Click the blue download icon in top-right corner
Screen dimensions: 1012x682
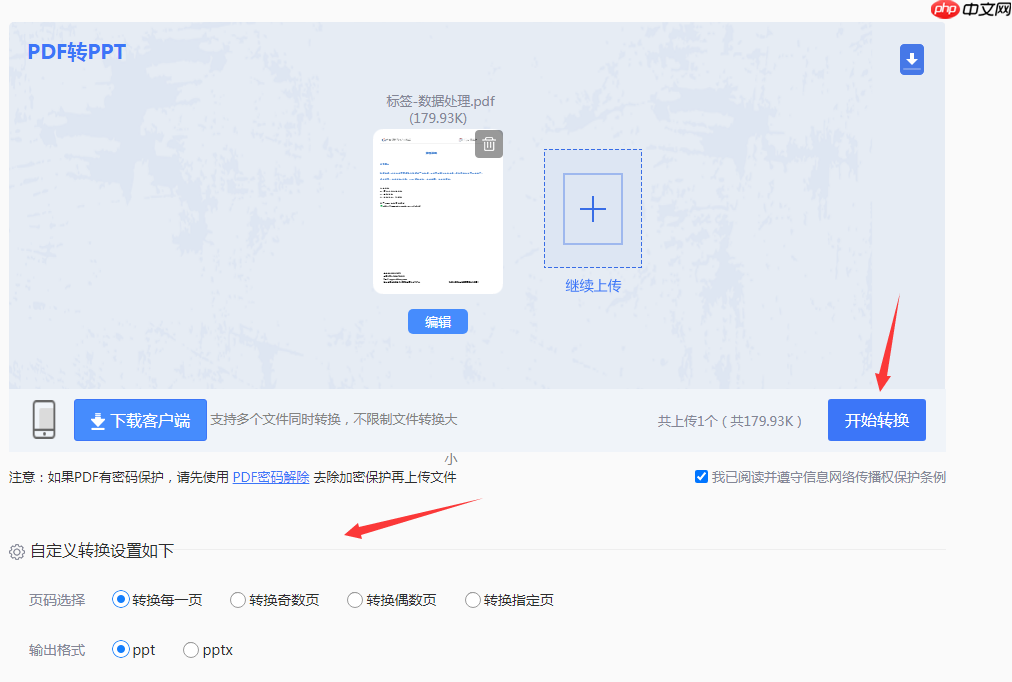(x=911, y=59)
